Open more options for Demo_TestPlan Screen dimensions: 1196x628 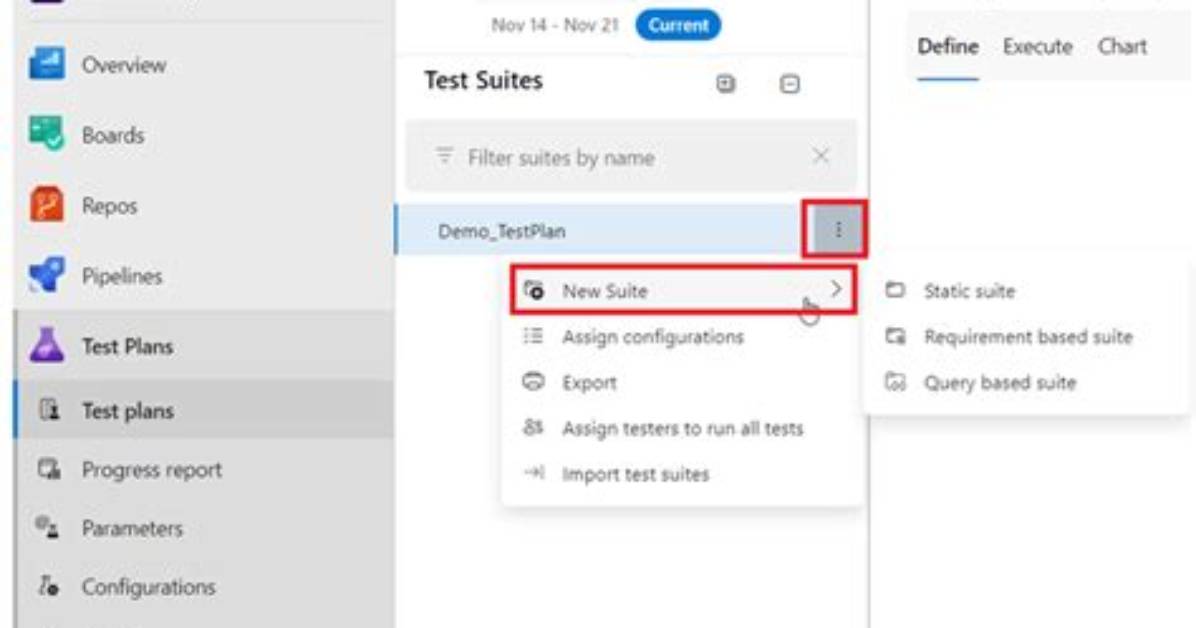click(837, 230)
